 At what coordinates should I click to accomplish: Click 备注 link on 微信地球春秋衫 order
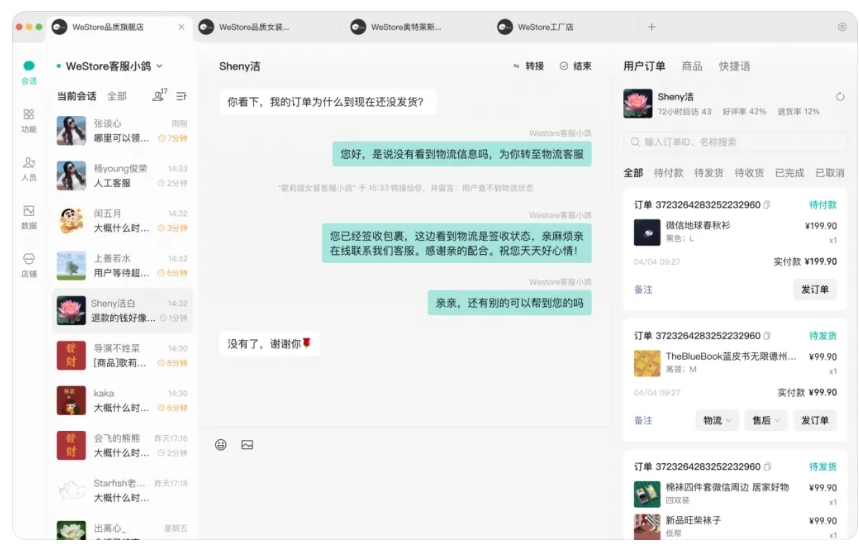[643, 290]
